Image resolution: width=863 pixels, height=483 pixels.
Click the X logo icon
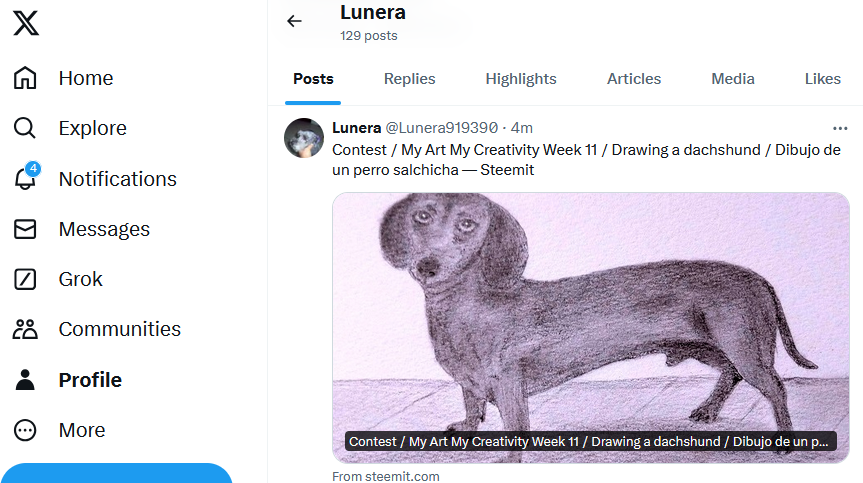26,23
